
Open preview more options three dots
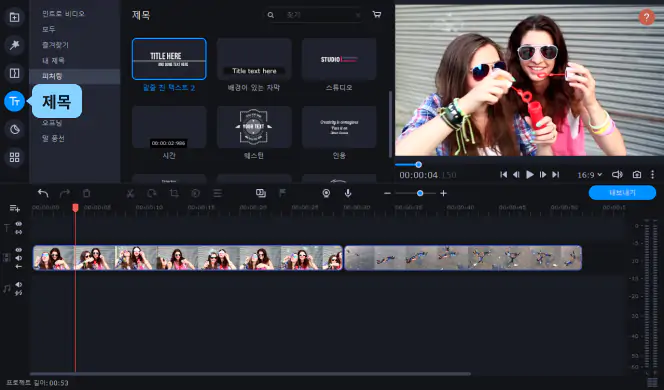pos(652,174)
